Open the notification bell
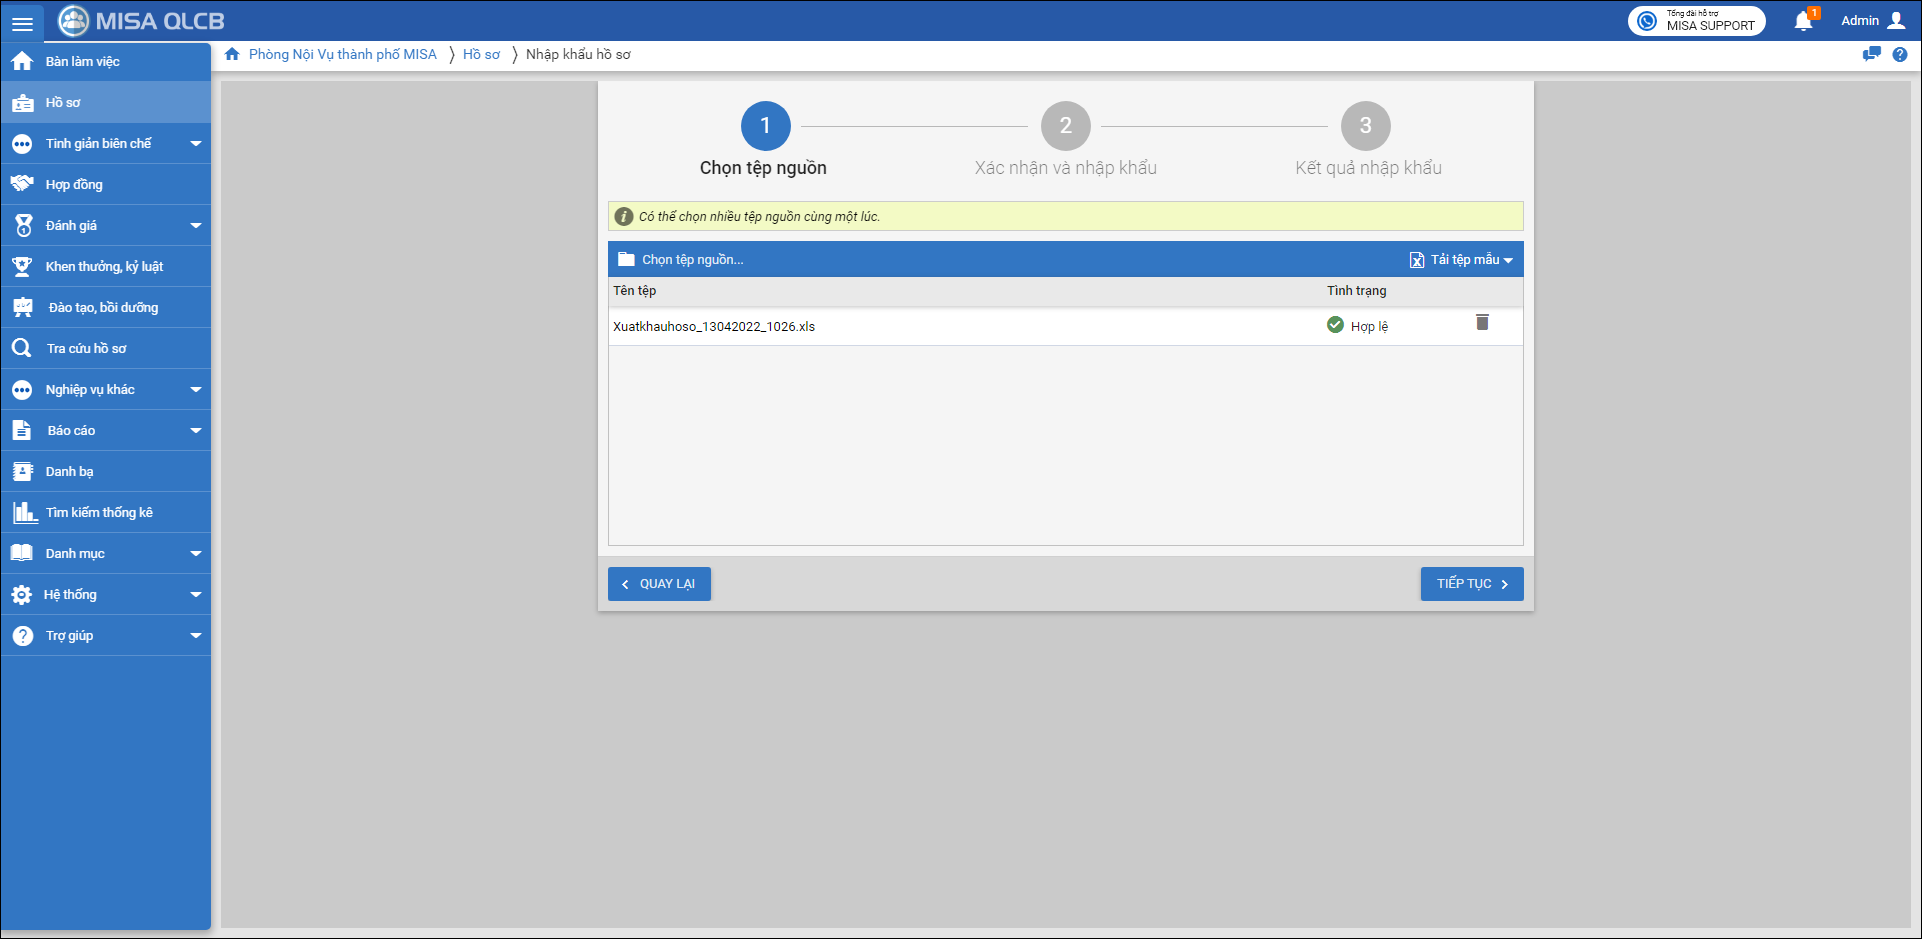1922x939 pixels. tap(1803, 21)
